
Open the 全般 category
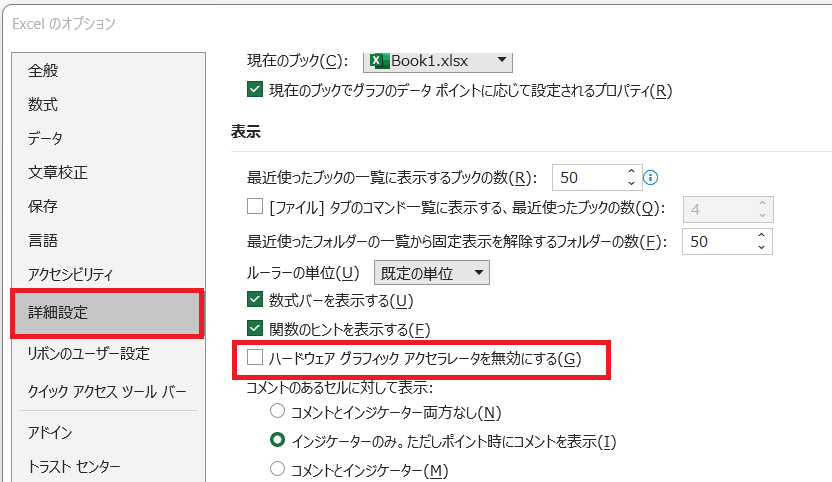43,71
